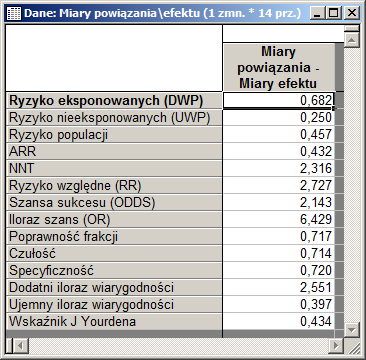Select row Ryzyko nieeksponowanych (UWP)
Viewport: 366px width, 360px height.
(x=114, y=117)
